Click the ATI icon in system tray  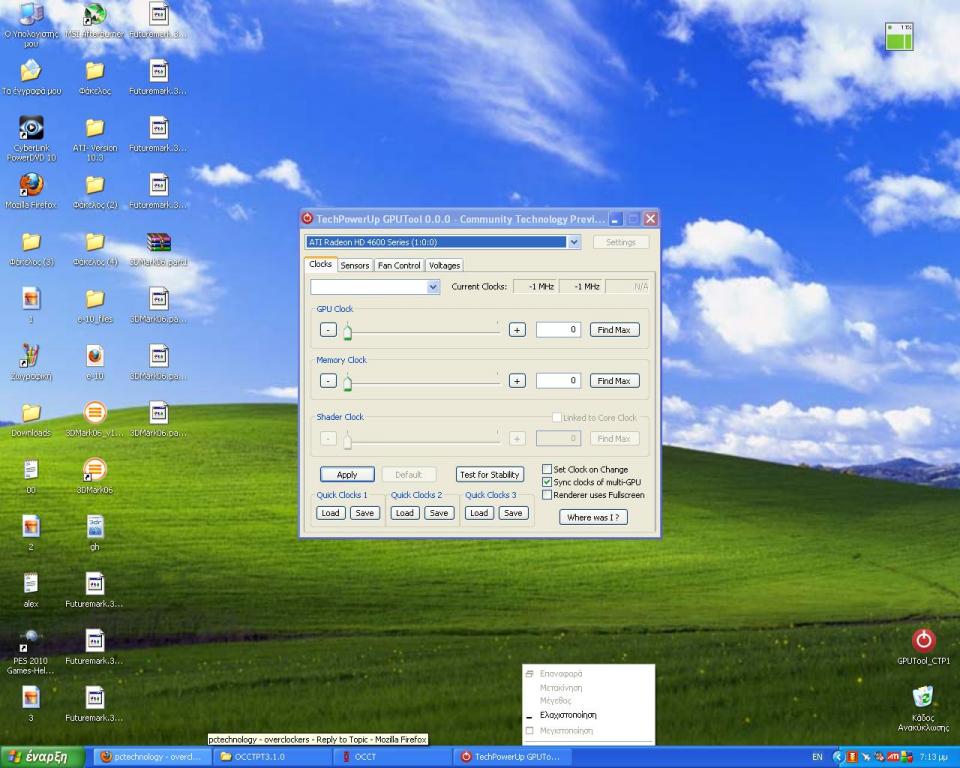coord(893,757)
